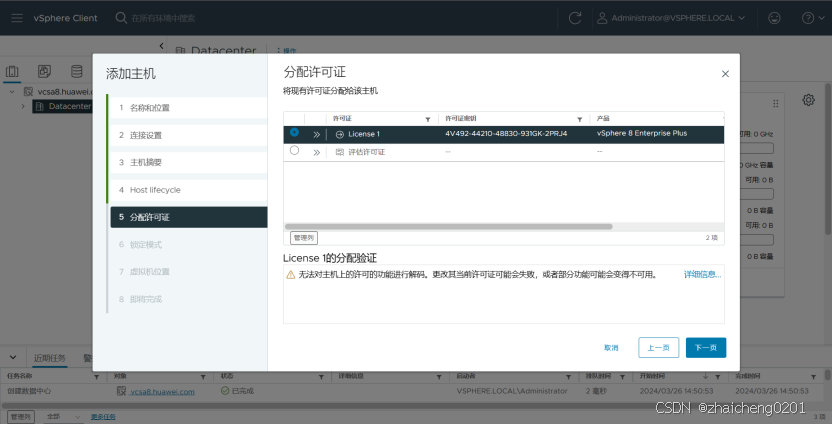Image resolution: width=832 pixels, height=424 pixels.
Task: Open Administrator@VSPHERE.LOCAL user menu
Action: [x=671, y=18]
